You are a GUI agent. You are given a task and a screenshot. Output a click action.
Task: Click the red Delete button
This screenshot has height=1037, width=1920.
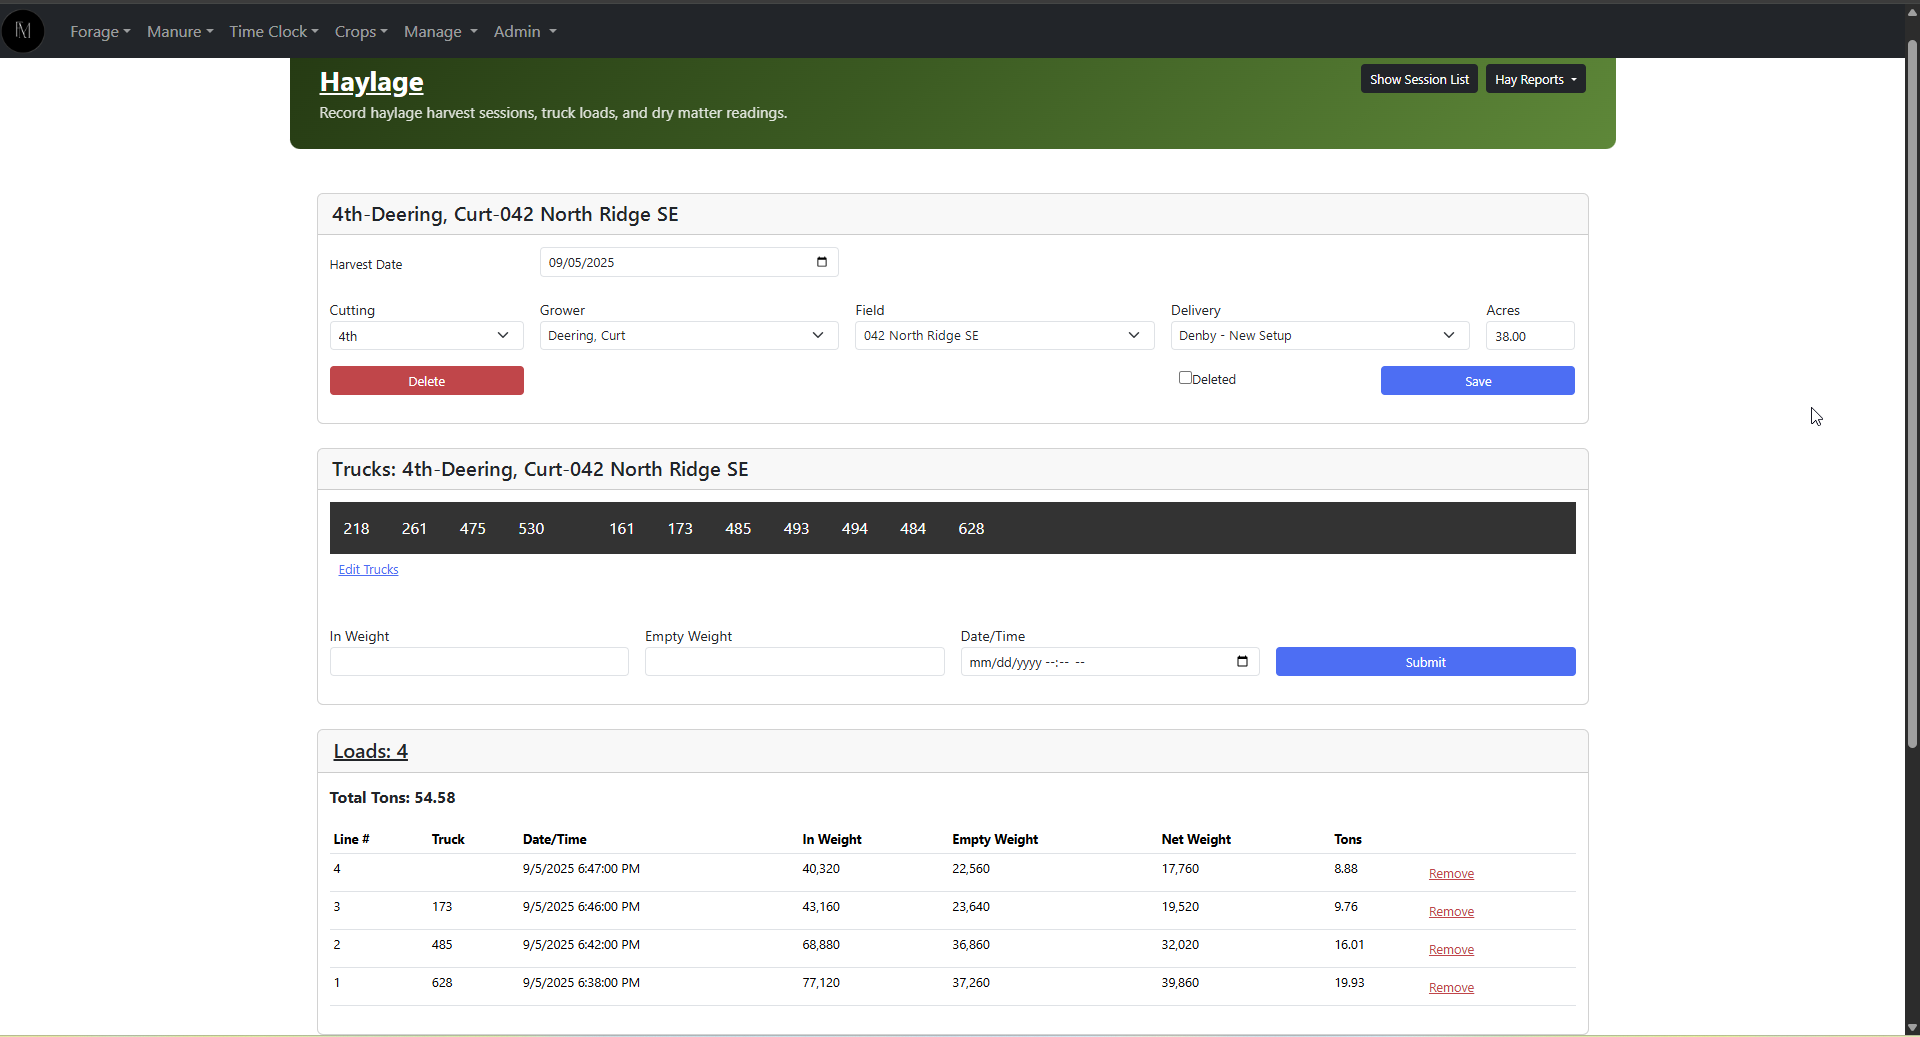[426, 381]
